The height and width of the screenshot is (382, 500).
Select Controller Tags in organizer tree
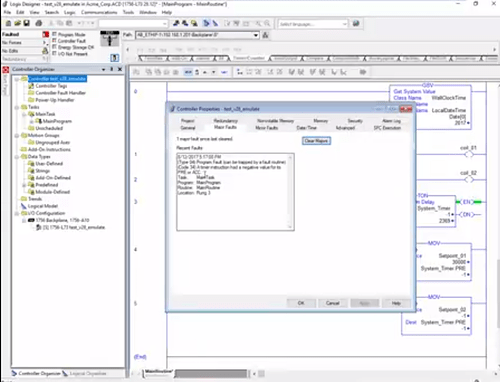click(x=51, y=86)
